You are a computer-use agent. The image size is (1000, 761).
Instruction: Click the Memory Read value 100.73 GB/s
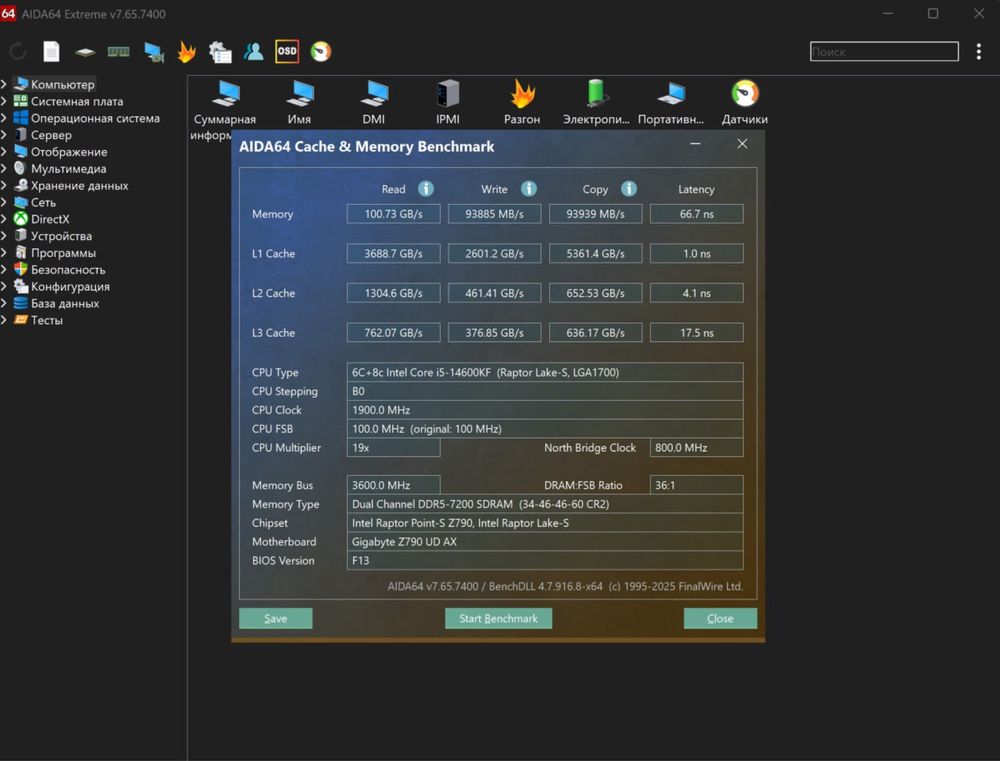tap(393, 214)
